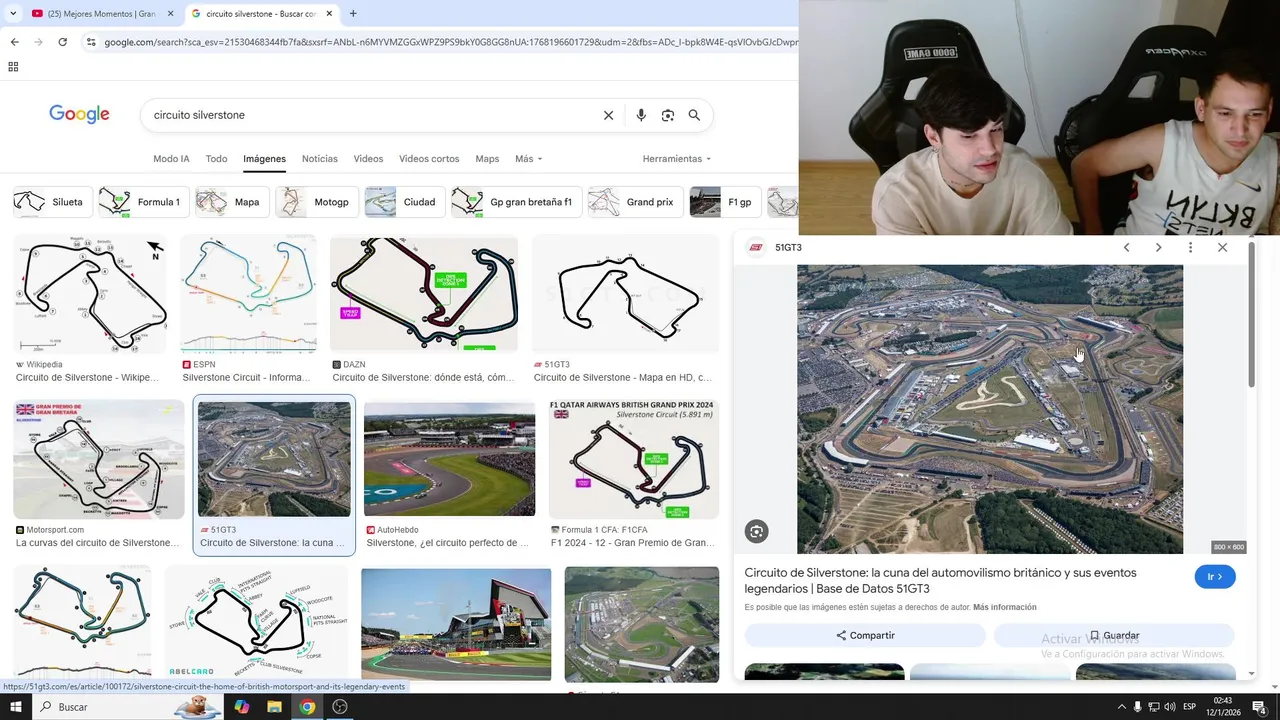Open preview panel three-dot options menu

click(1190, 248)
